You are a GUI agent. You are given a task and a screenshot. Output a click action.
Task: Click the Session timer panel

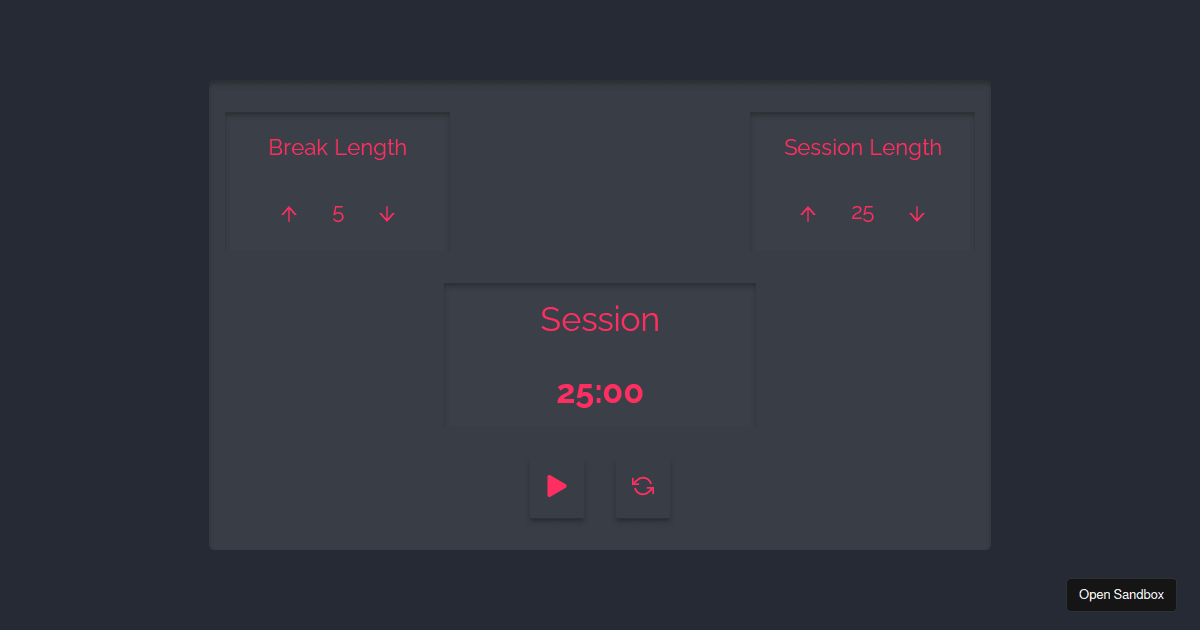click(599, 355)
